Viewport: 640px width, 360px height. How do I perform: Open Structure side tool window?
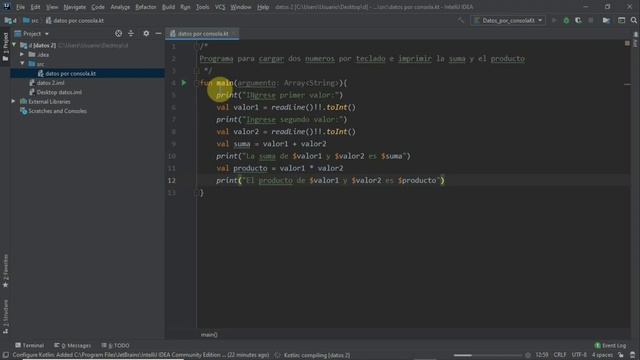pyautogui.click(x=5, y=317)
